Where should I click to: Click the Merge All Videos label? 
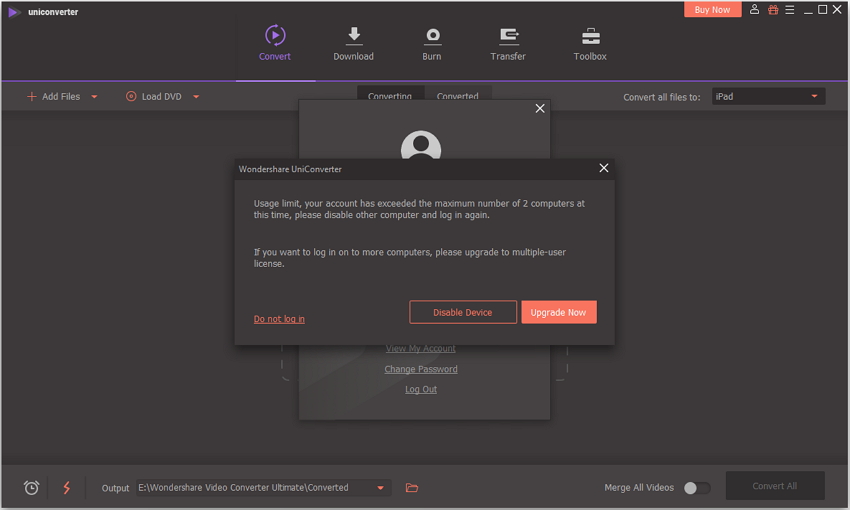pyautogui.click(x=639, y=487)
